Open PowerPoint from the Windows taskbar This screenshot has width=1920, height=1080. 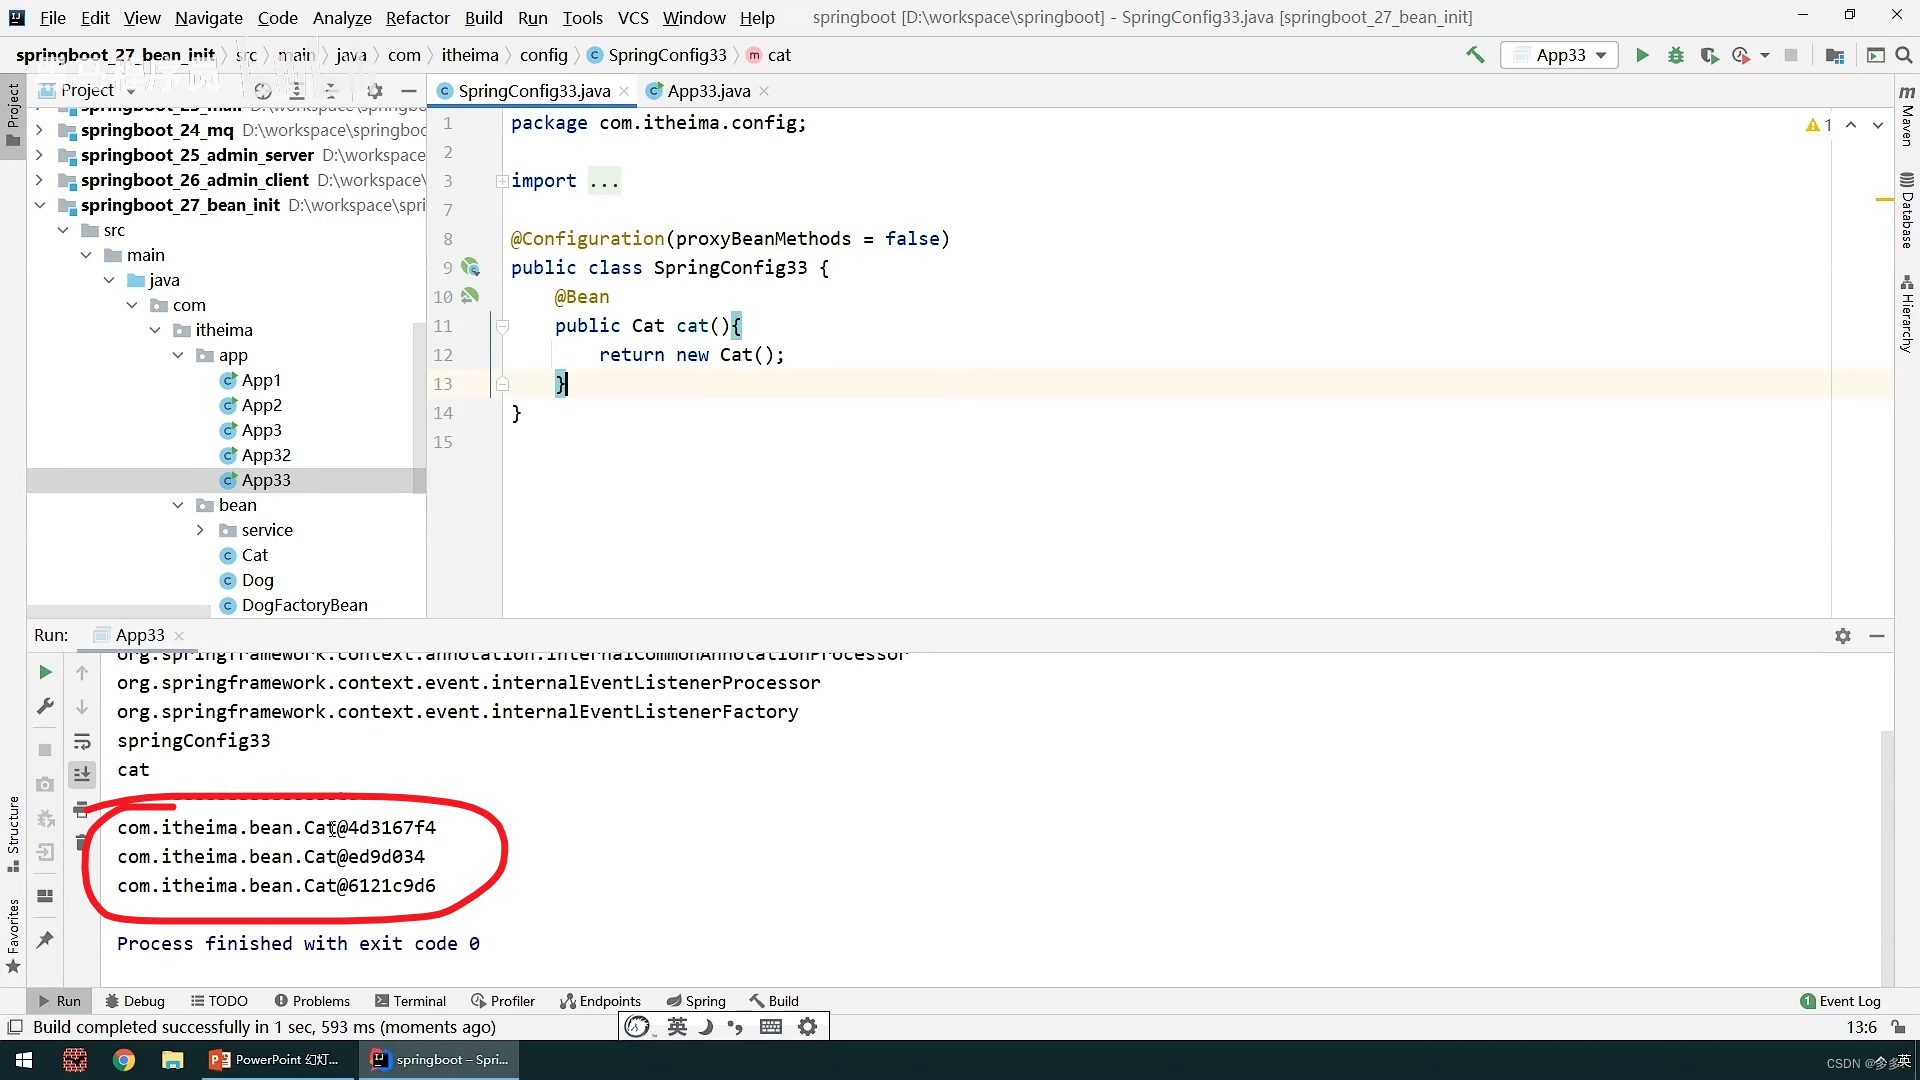point(275,1060)
